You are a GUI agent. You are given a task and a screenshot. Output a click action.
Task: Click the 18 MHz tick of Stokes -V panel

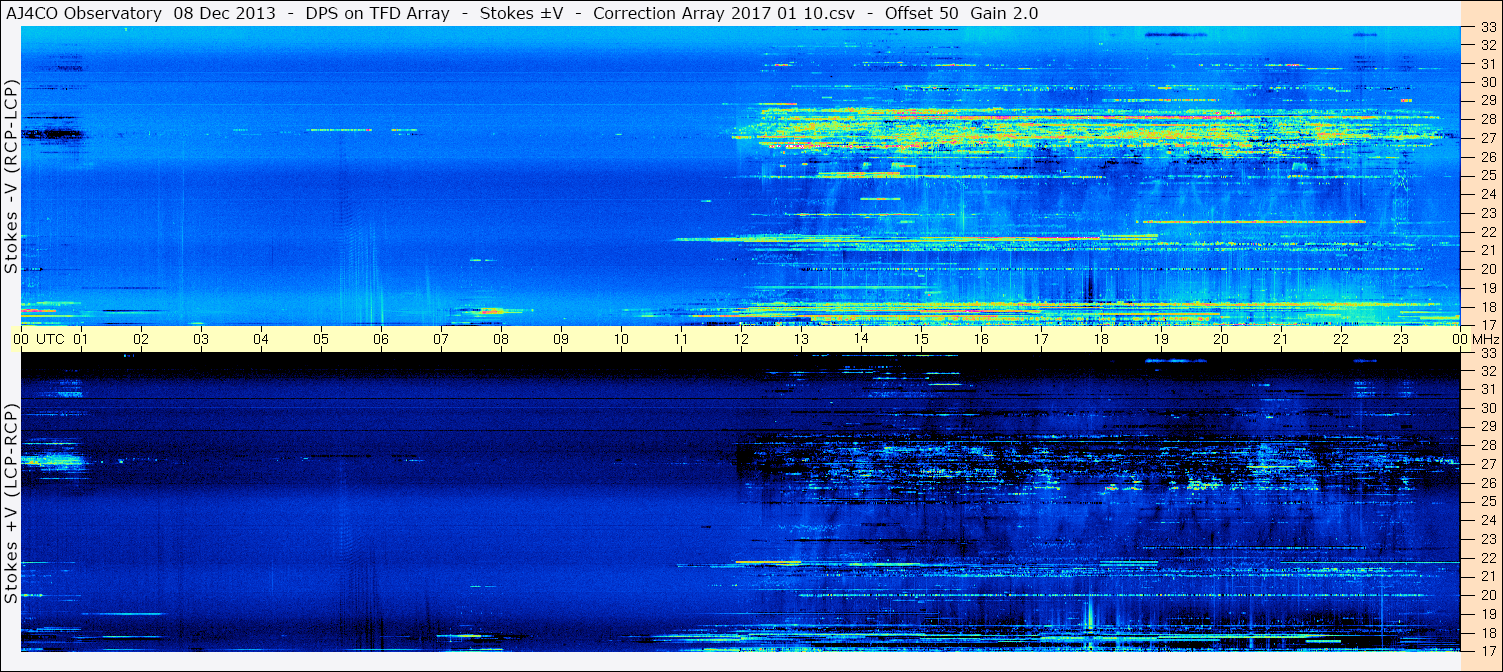(x=1487, y=307)
